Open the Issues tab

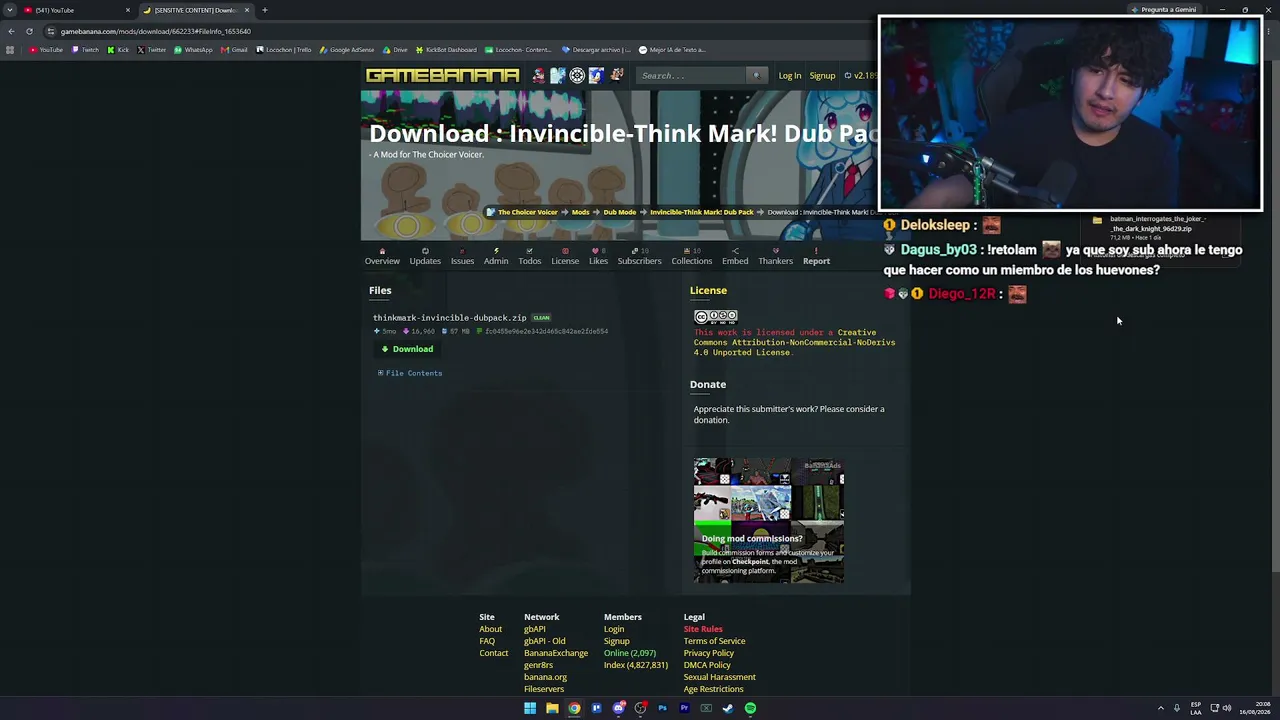[462, 257]
